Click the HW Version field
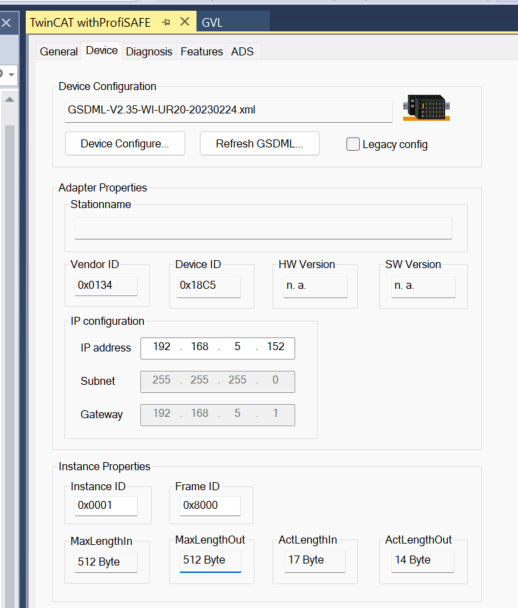This screenshot has height=608, width=518. [x=315, y=287]
